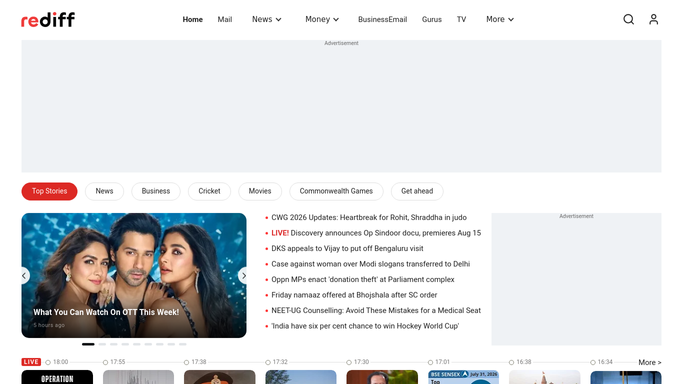Select the News category pill
Image resolution: width=683 pixels, height=384 pixels.
tap(105, 191)
